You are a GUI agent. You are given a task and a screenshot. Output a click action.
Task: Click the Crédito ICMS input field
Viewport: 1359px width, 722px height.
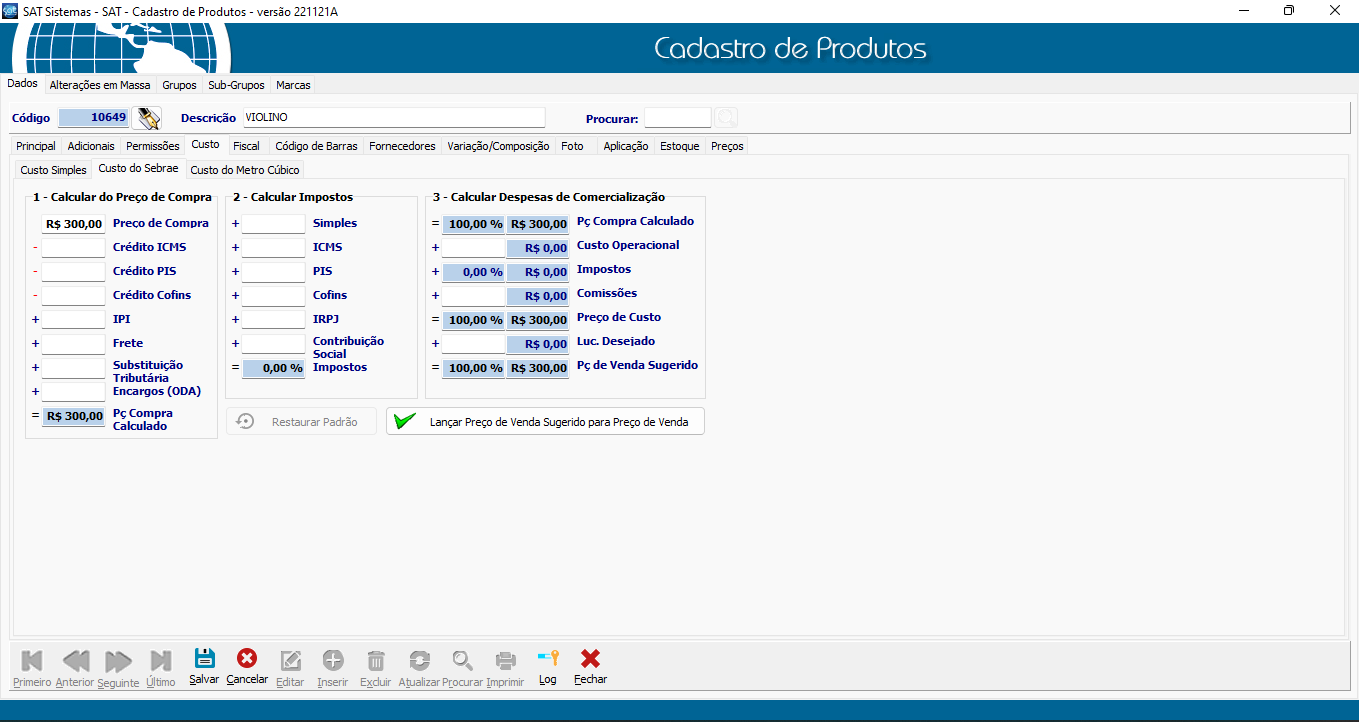[x=74, y=248]
